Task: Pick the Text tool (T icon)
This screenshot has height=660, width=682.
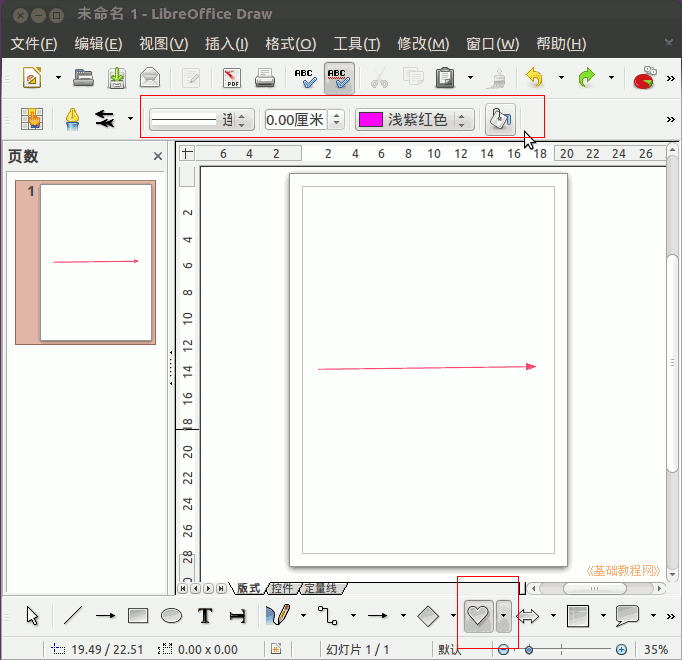Action: (x=205, y=616)
